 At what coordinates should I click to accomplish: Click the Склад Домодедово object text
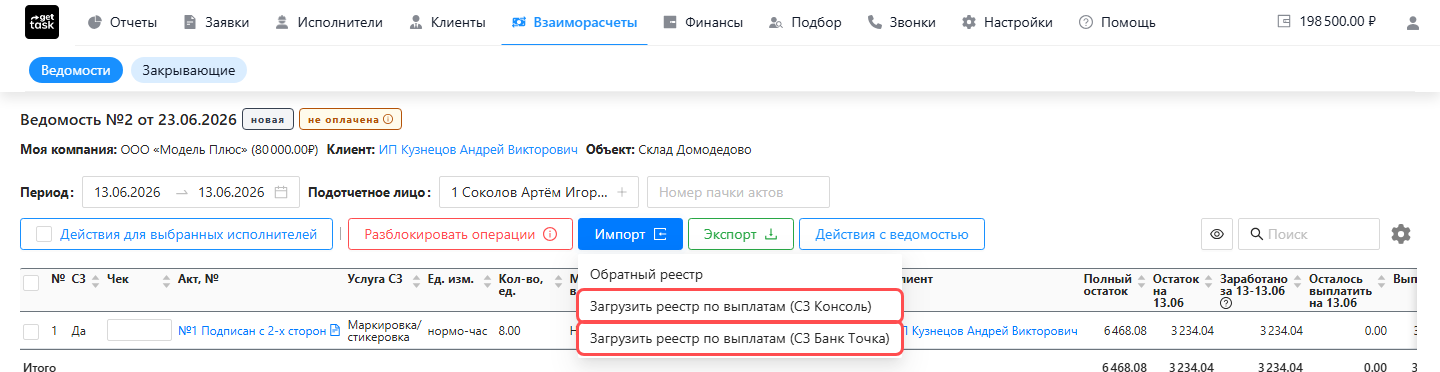click(x=694, y=150)
